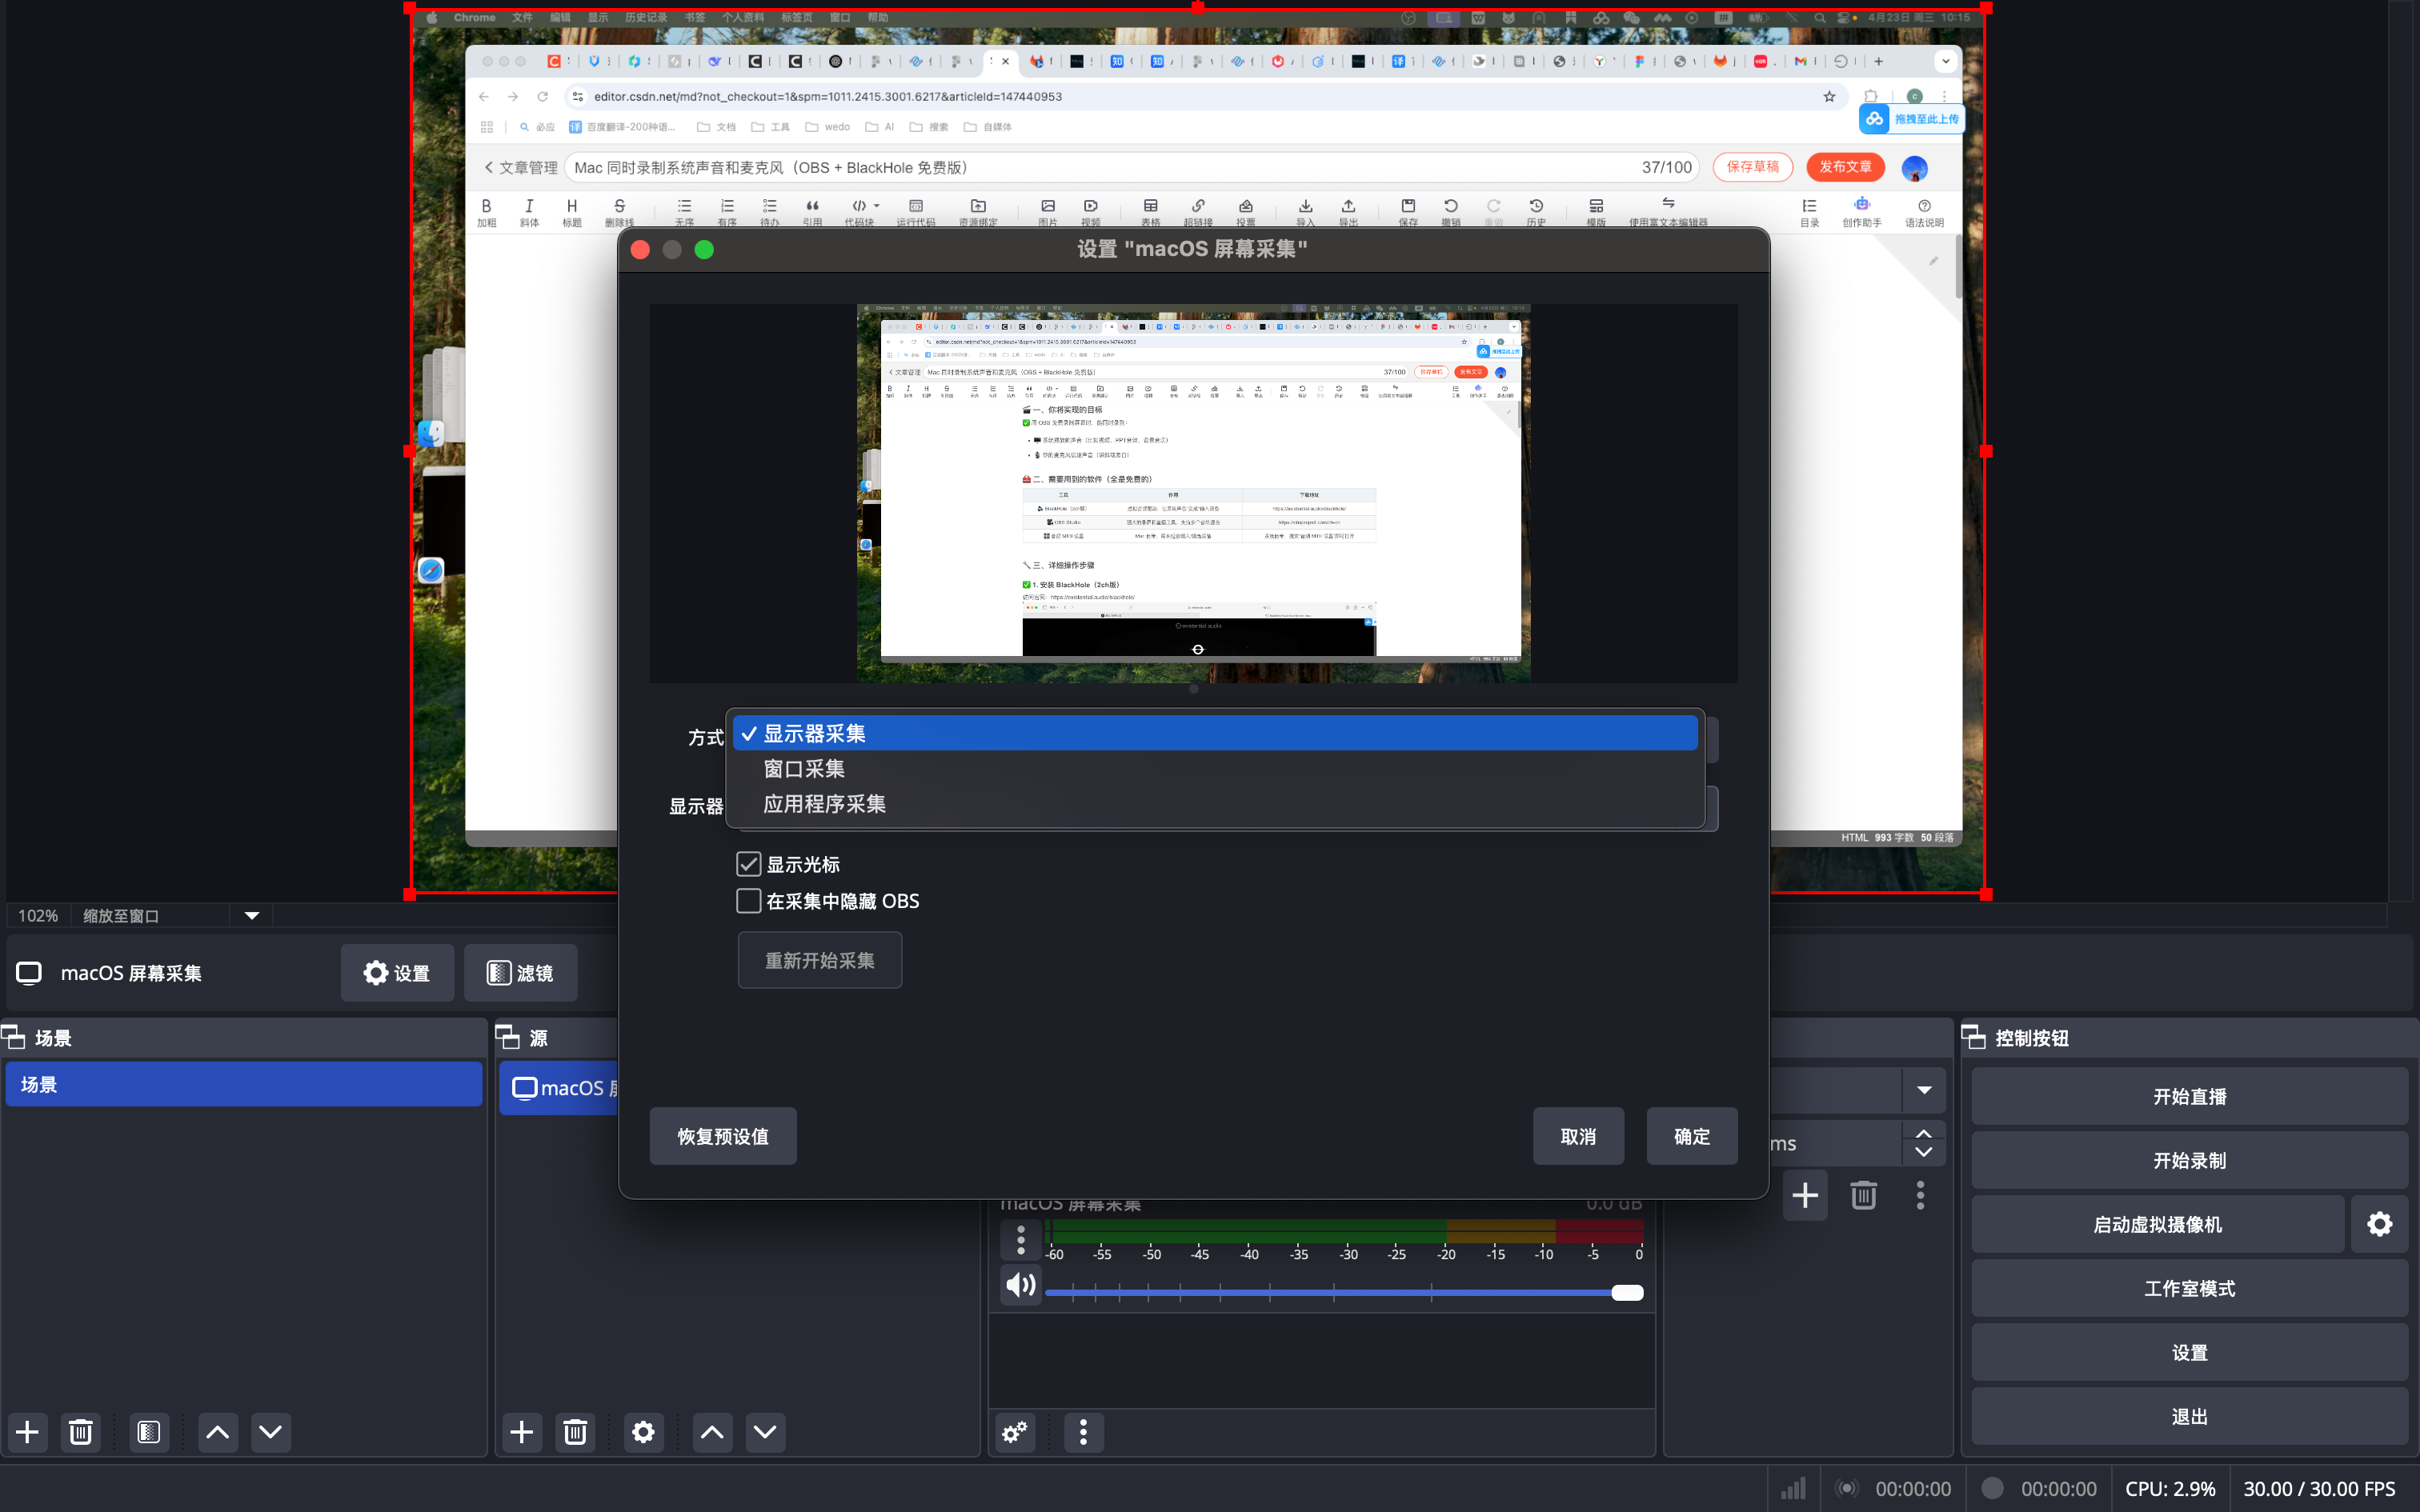Open source properties gear icon
The height and width of the screenshot is (1512, 2420).
tap(643, 1432)
